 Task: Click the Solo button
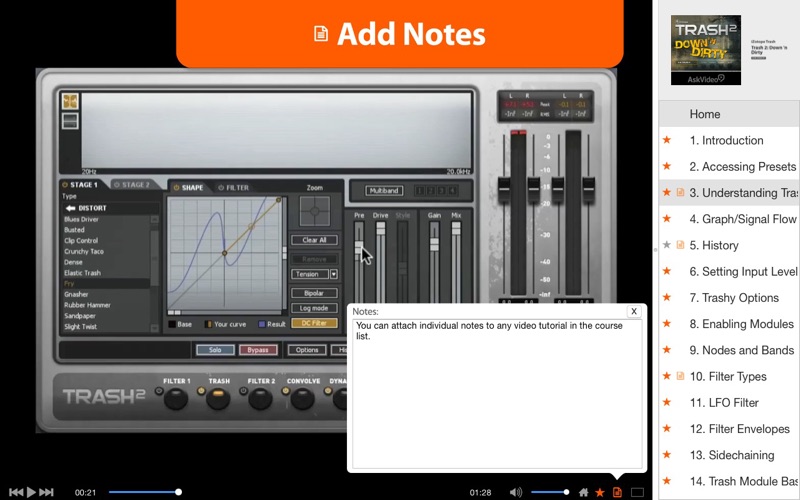click(215, 350)
